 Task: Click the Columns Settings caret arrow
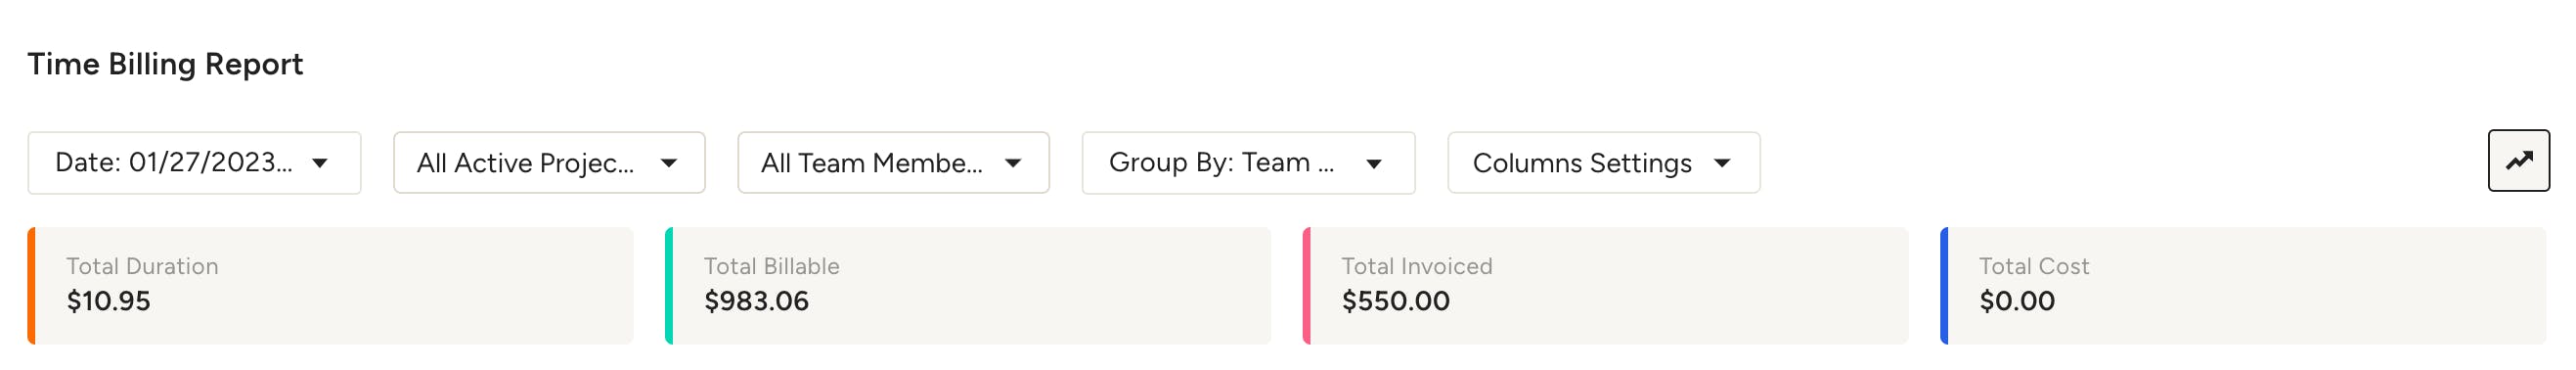click(x=1722, y=163)
